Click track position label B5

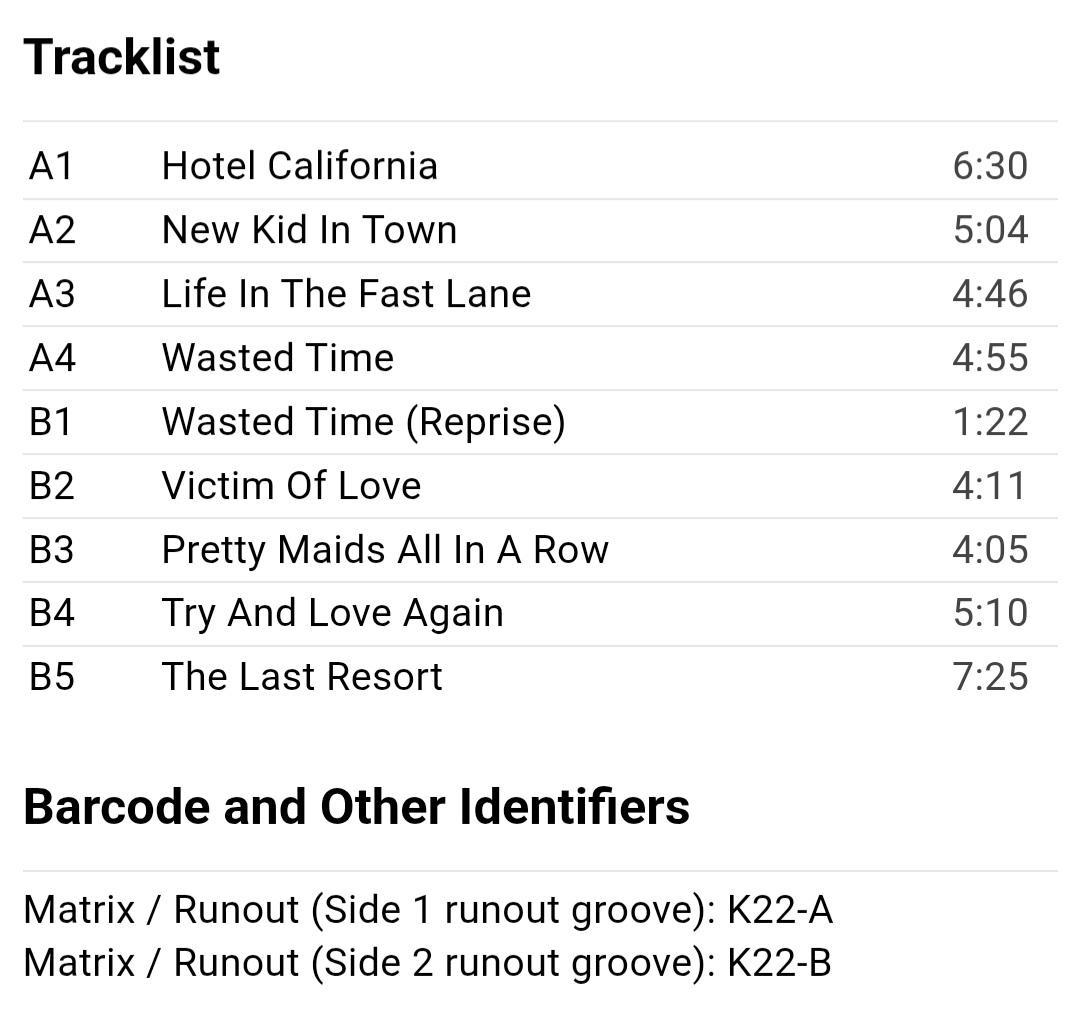pos(52,677)
